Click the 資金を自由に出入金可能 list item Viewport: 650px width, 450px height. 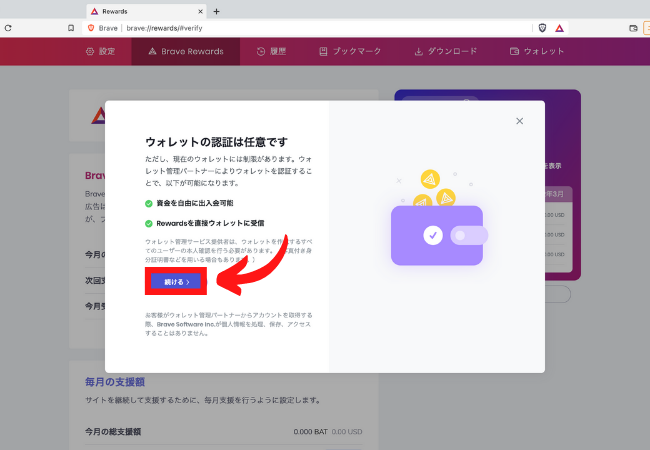[x=189, y=203]
